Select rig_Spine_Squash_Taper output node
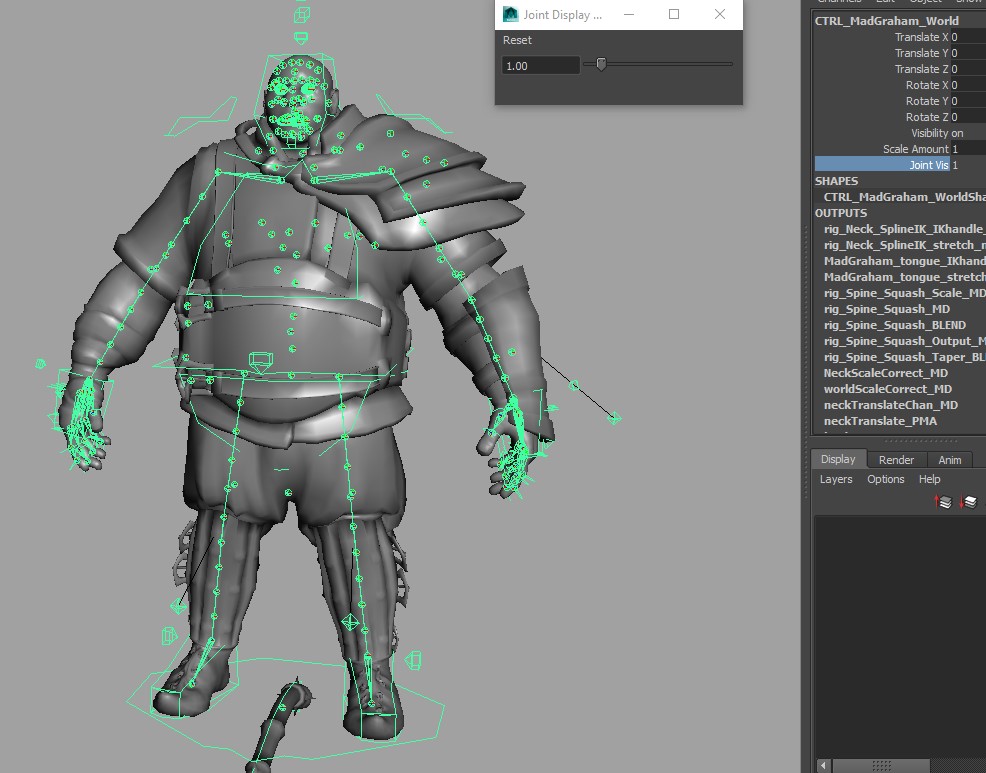Screen dimensions: 986x773 tap(904, 357)
